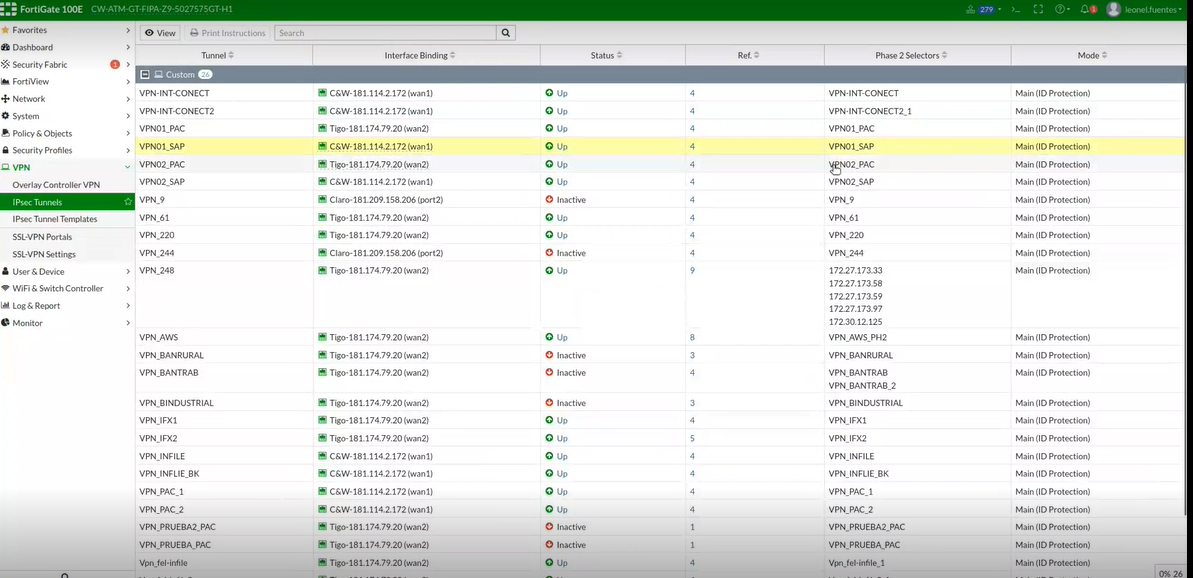This screenshot has height=578, width=1193.
Task: Click the interface icon in VPN01_SAP row
Action: [322, 146]
